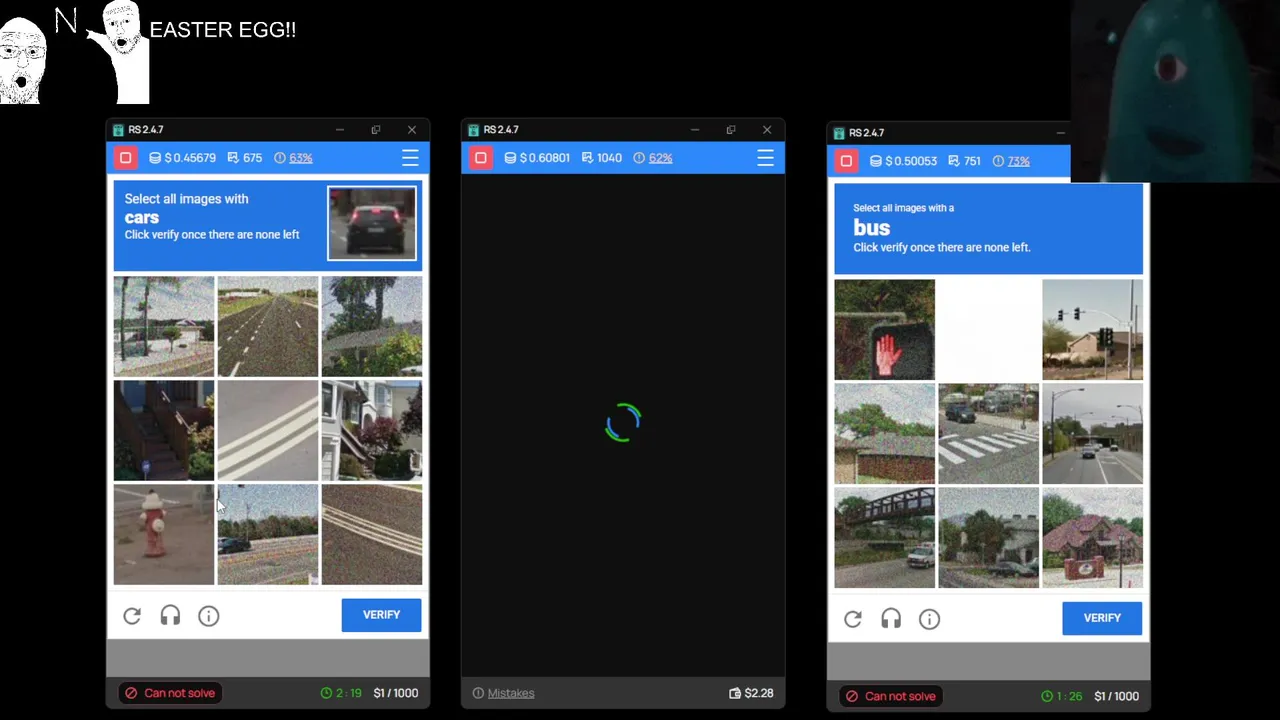Get audio challenge for cars captcha
This screenshot has height=720, width=1280.
[x=170, y=616]
